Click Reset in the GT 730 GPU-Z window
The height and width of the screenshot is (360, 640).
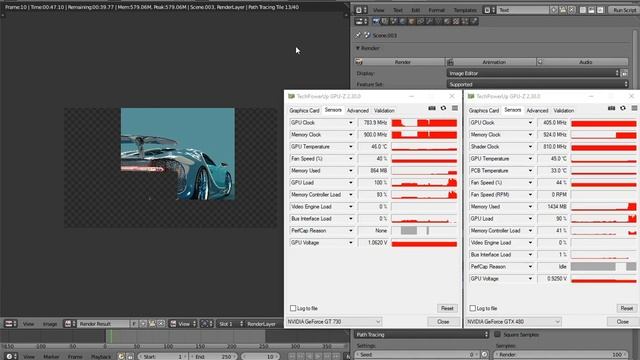click(x=447, y=308)
